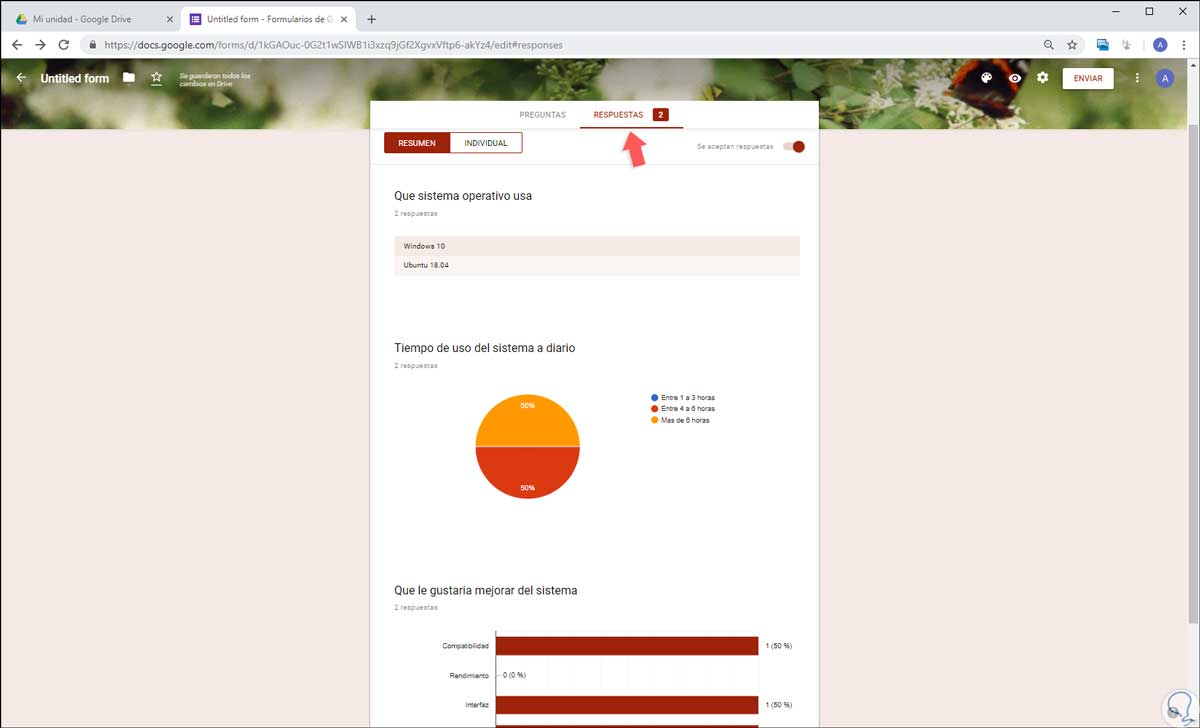Click 'Que le gustaria mejorar del sistema'
The width and height of the screenshot is (1200, 728).
point(486,590)
